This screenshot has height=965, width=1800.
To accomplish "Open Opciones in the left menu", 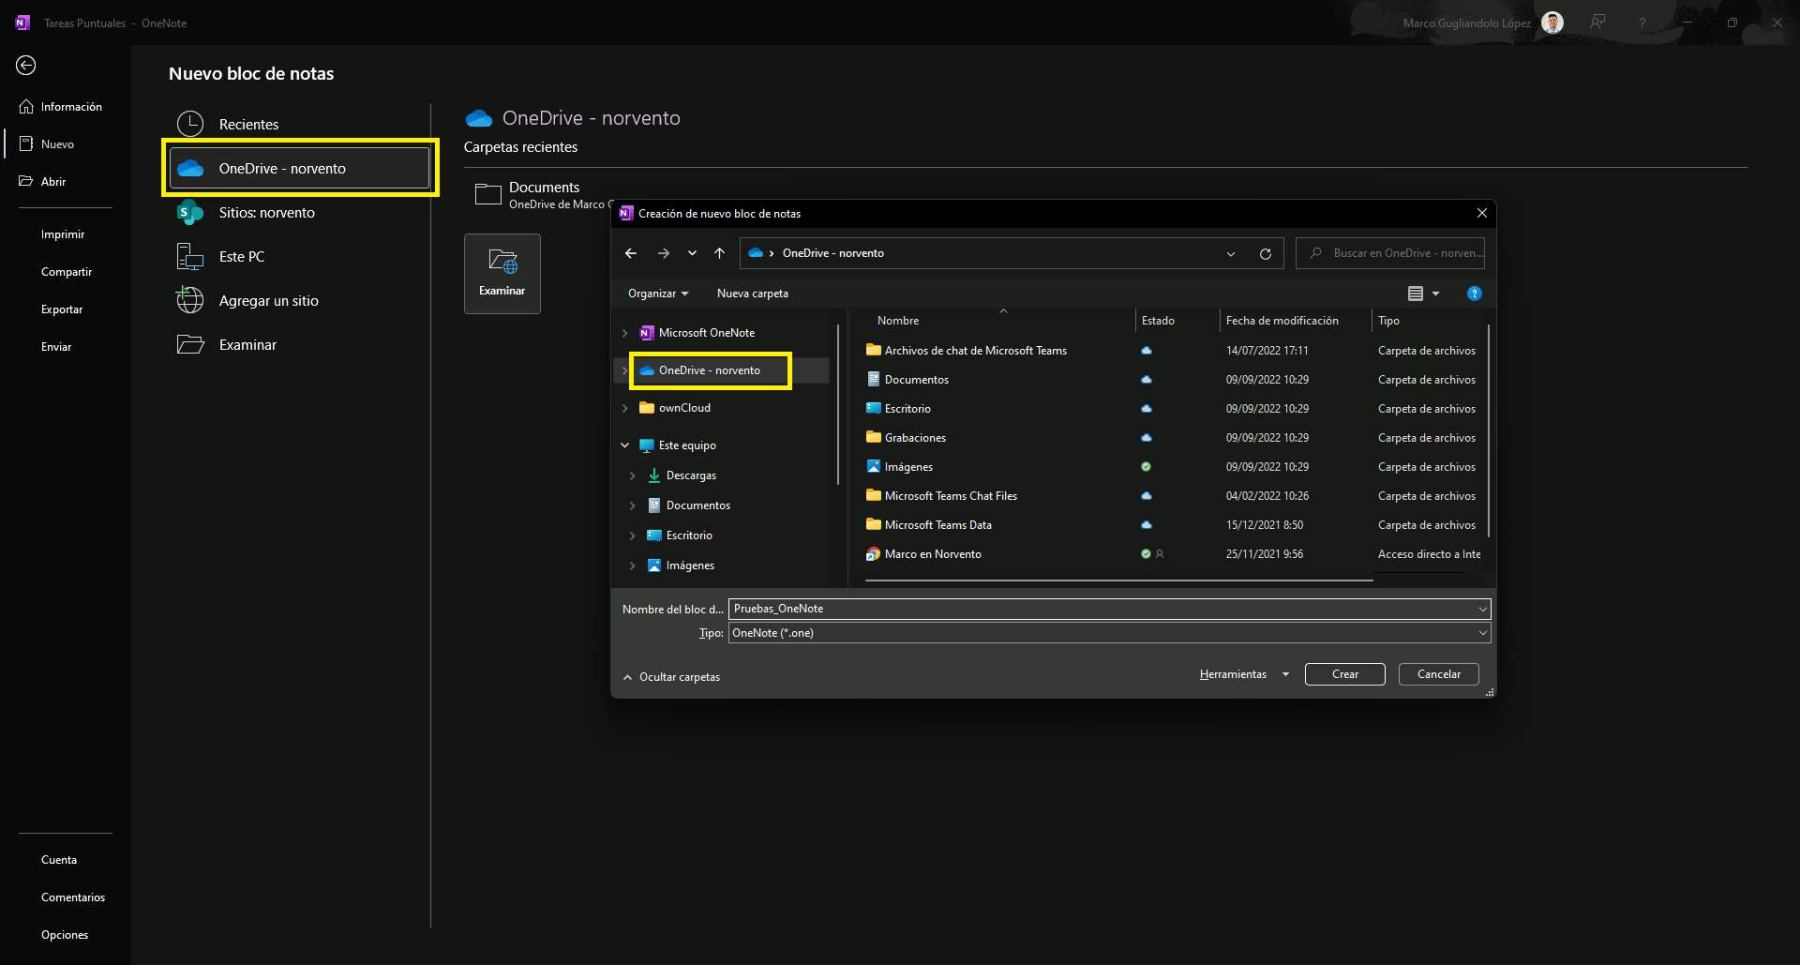I will 64,935.
